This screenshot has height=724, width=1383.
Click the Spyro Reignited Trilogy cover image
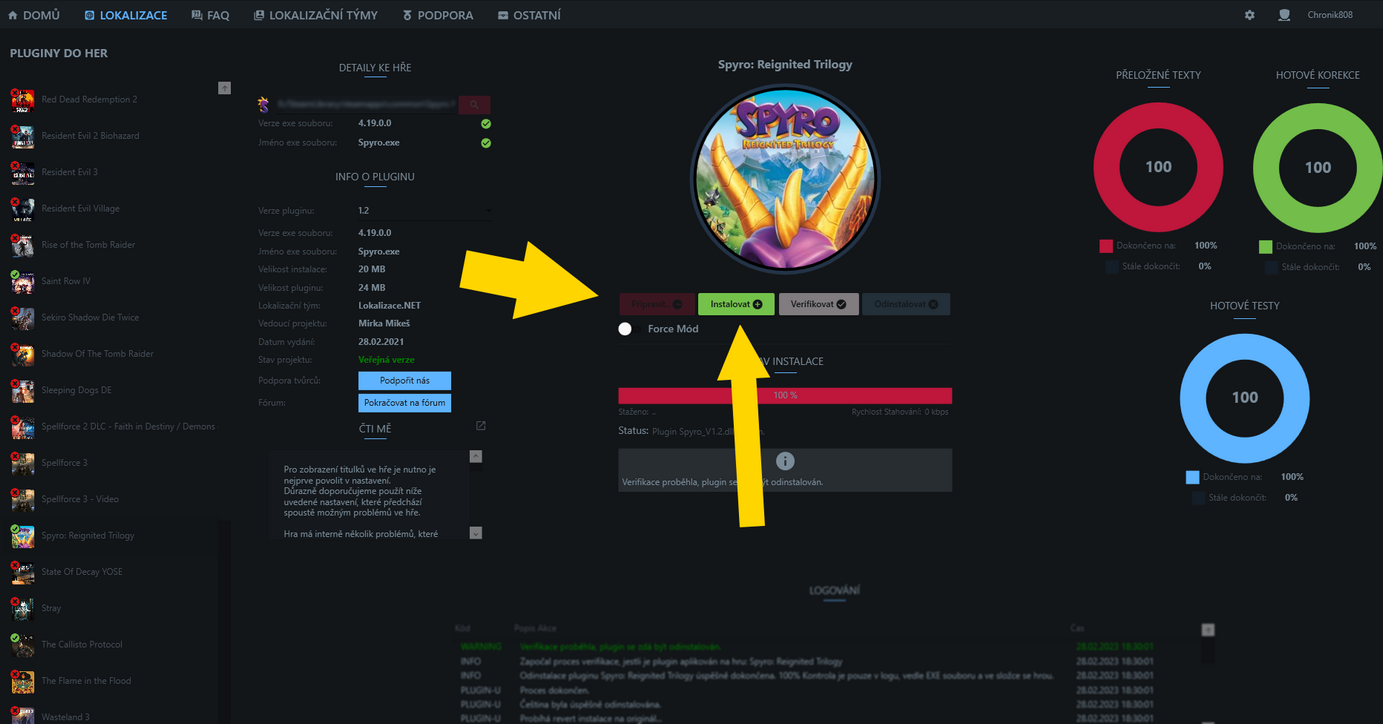tap(785, 179)
